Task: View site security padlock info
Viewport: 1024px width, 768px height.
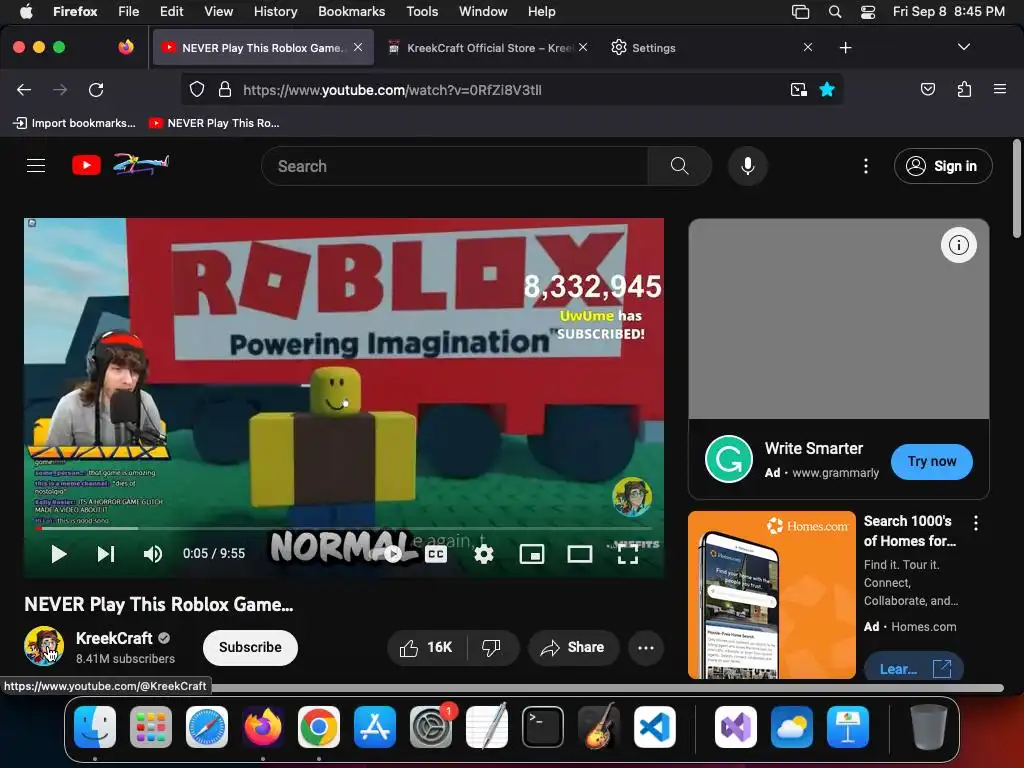Action: (225, 89)
